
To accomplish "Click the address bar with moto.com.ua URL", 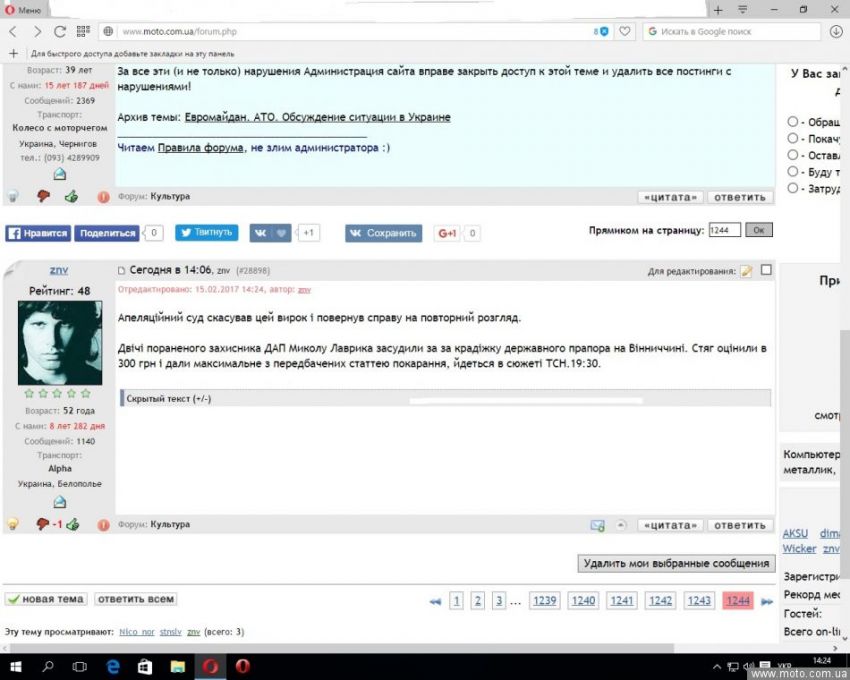I will [x=347, y=31].
